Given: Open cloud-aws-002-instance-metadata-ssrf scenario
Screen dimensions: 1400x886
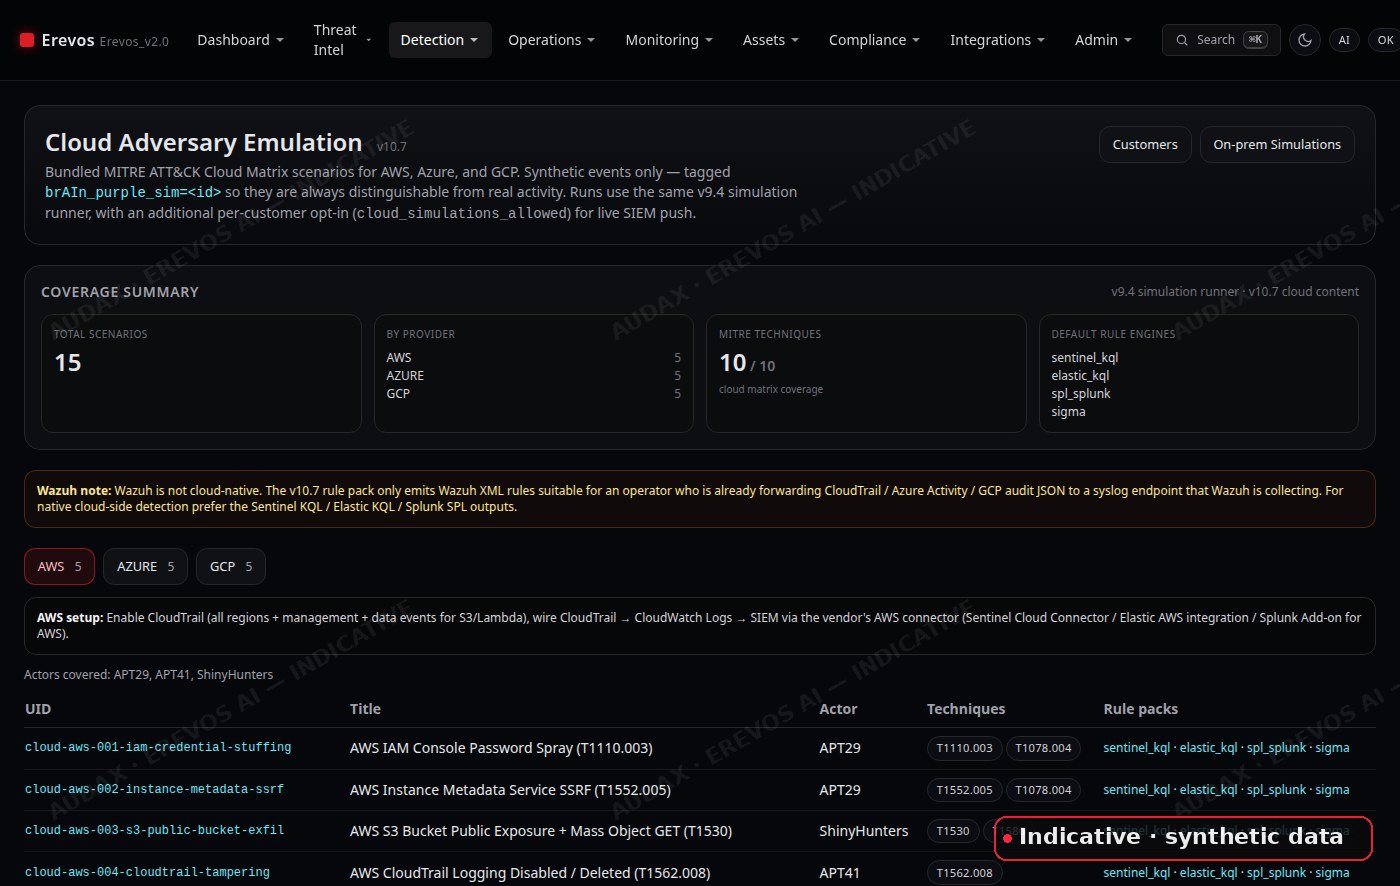Looking at the screenshot, I should 154,789.
